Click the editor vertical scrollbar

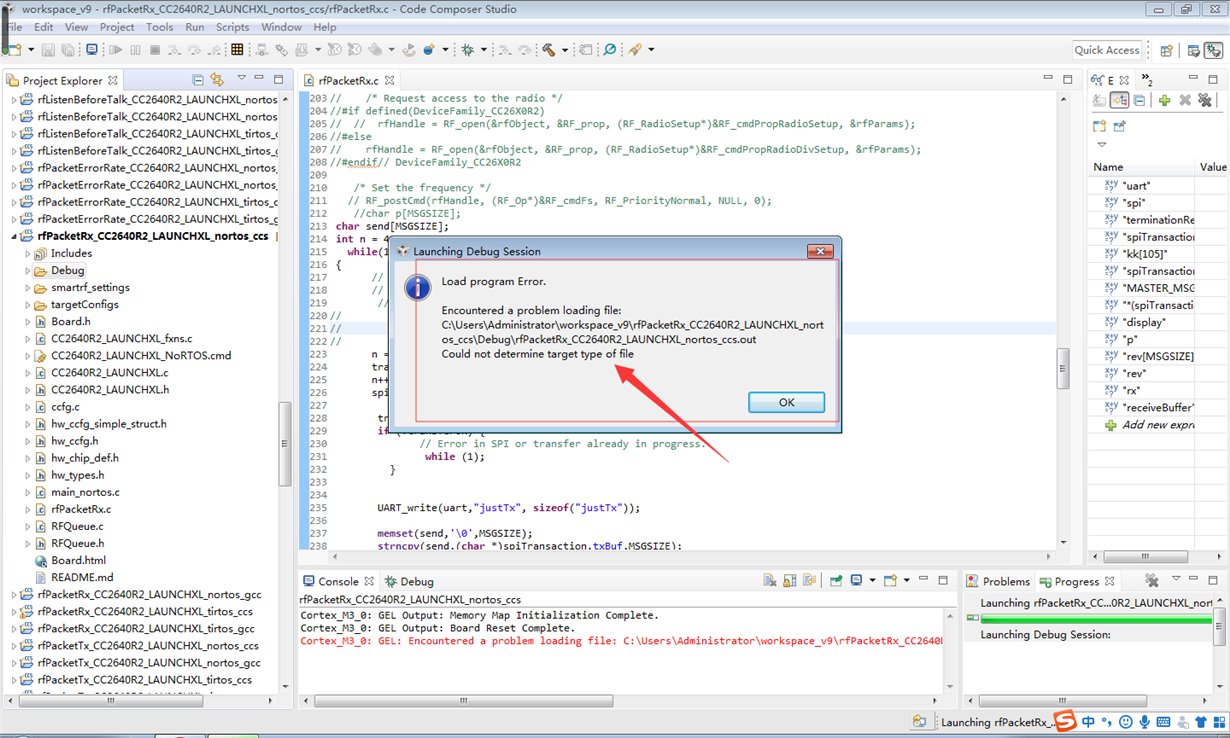pos(1063,370)
